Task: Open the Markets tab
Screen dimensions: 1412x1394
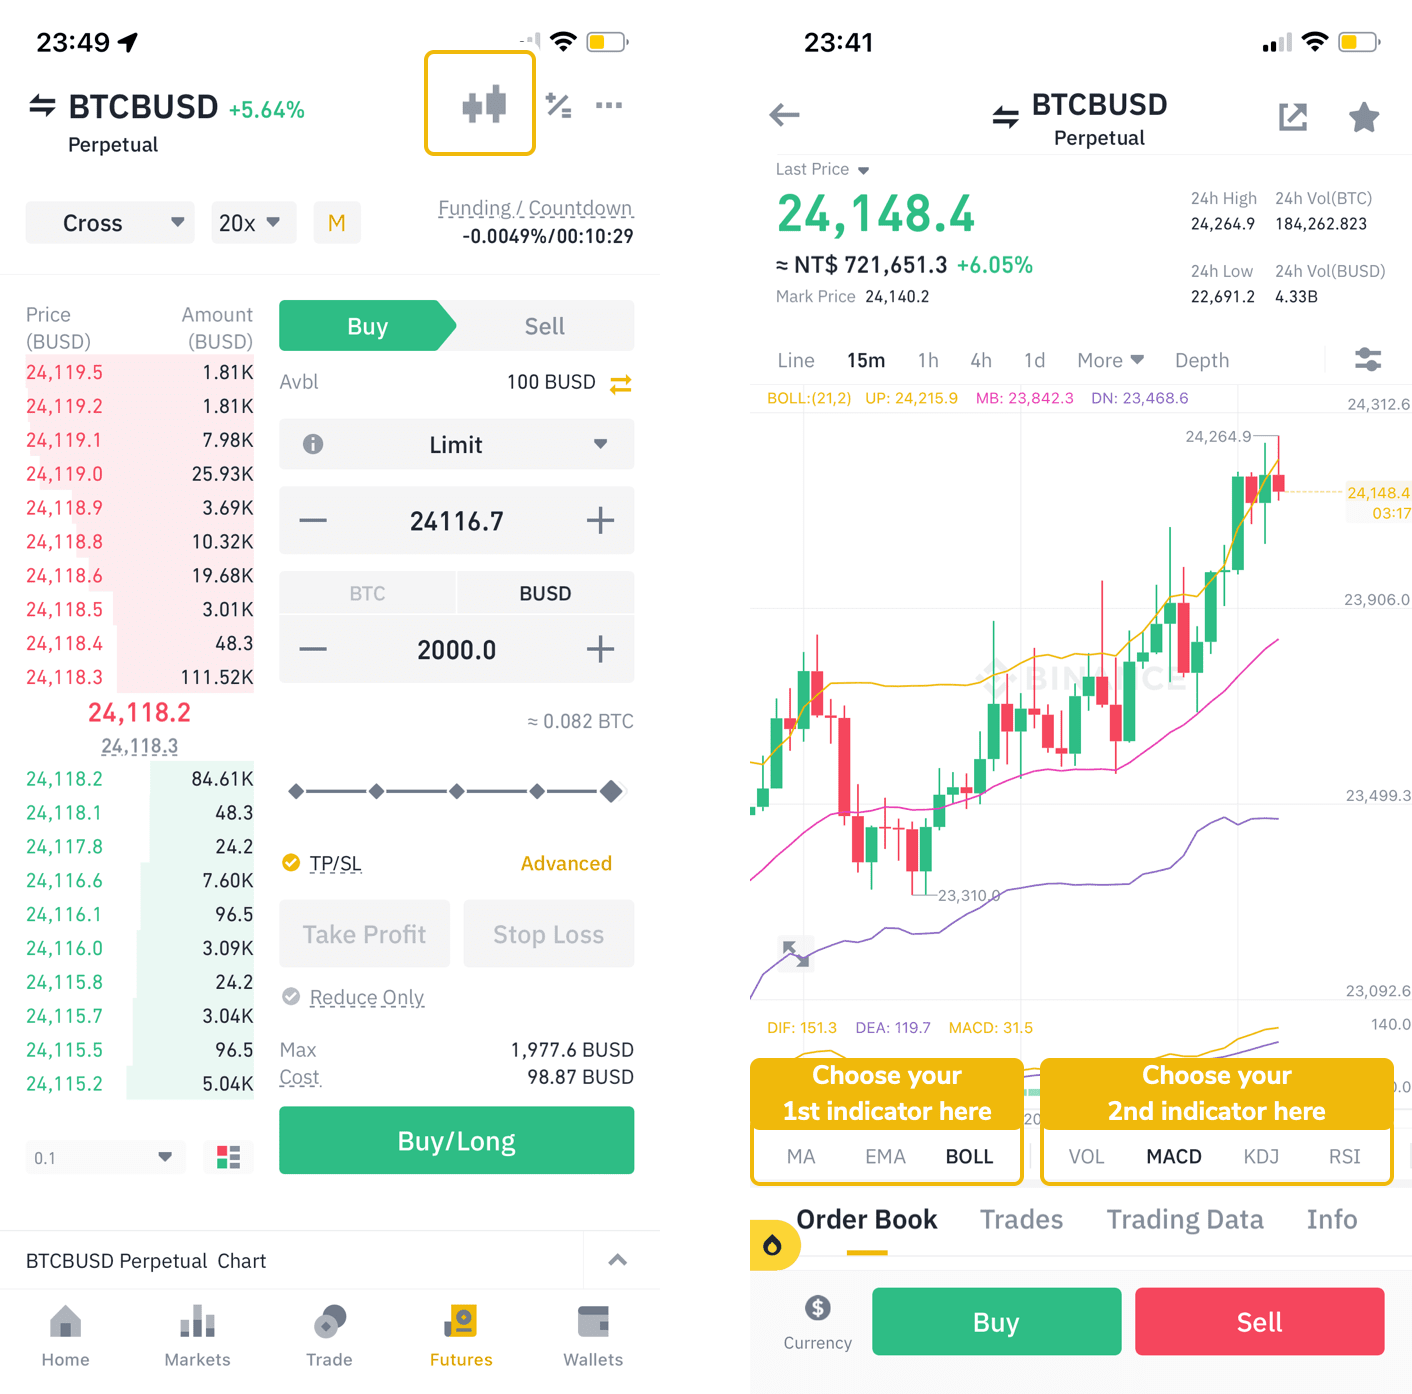Action: (197, 1336)
